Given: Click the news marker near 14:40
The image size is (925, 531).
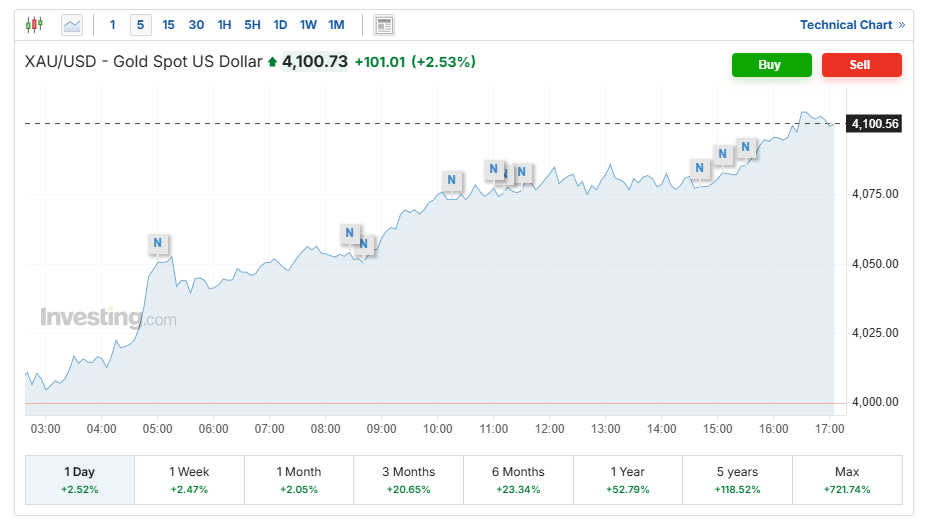Looking at the screenshot, I should click(700, 167).
